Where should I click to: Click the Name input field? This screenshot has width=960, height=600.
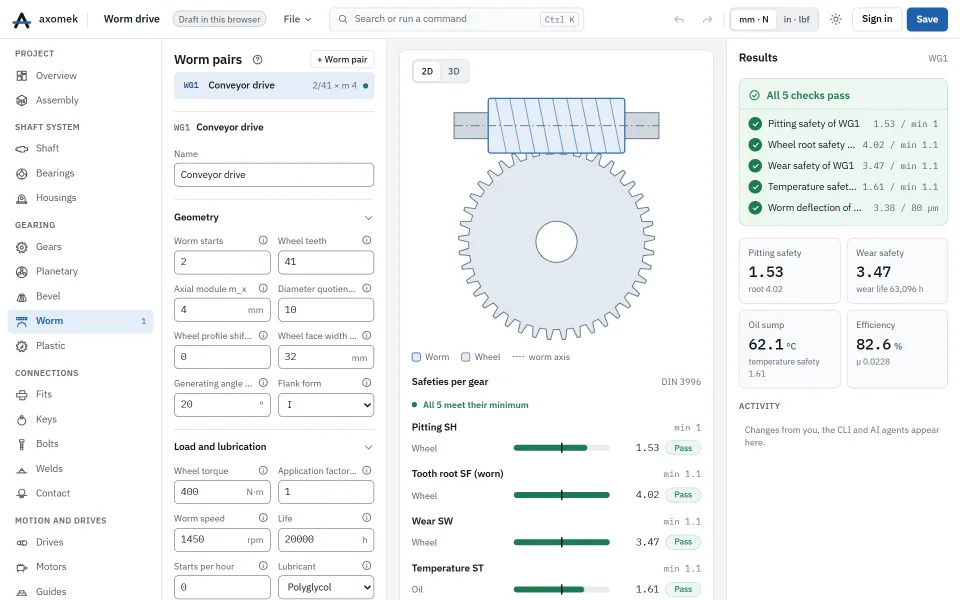pos(274,175)
